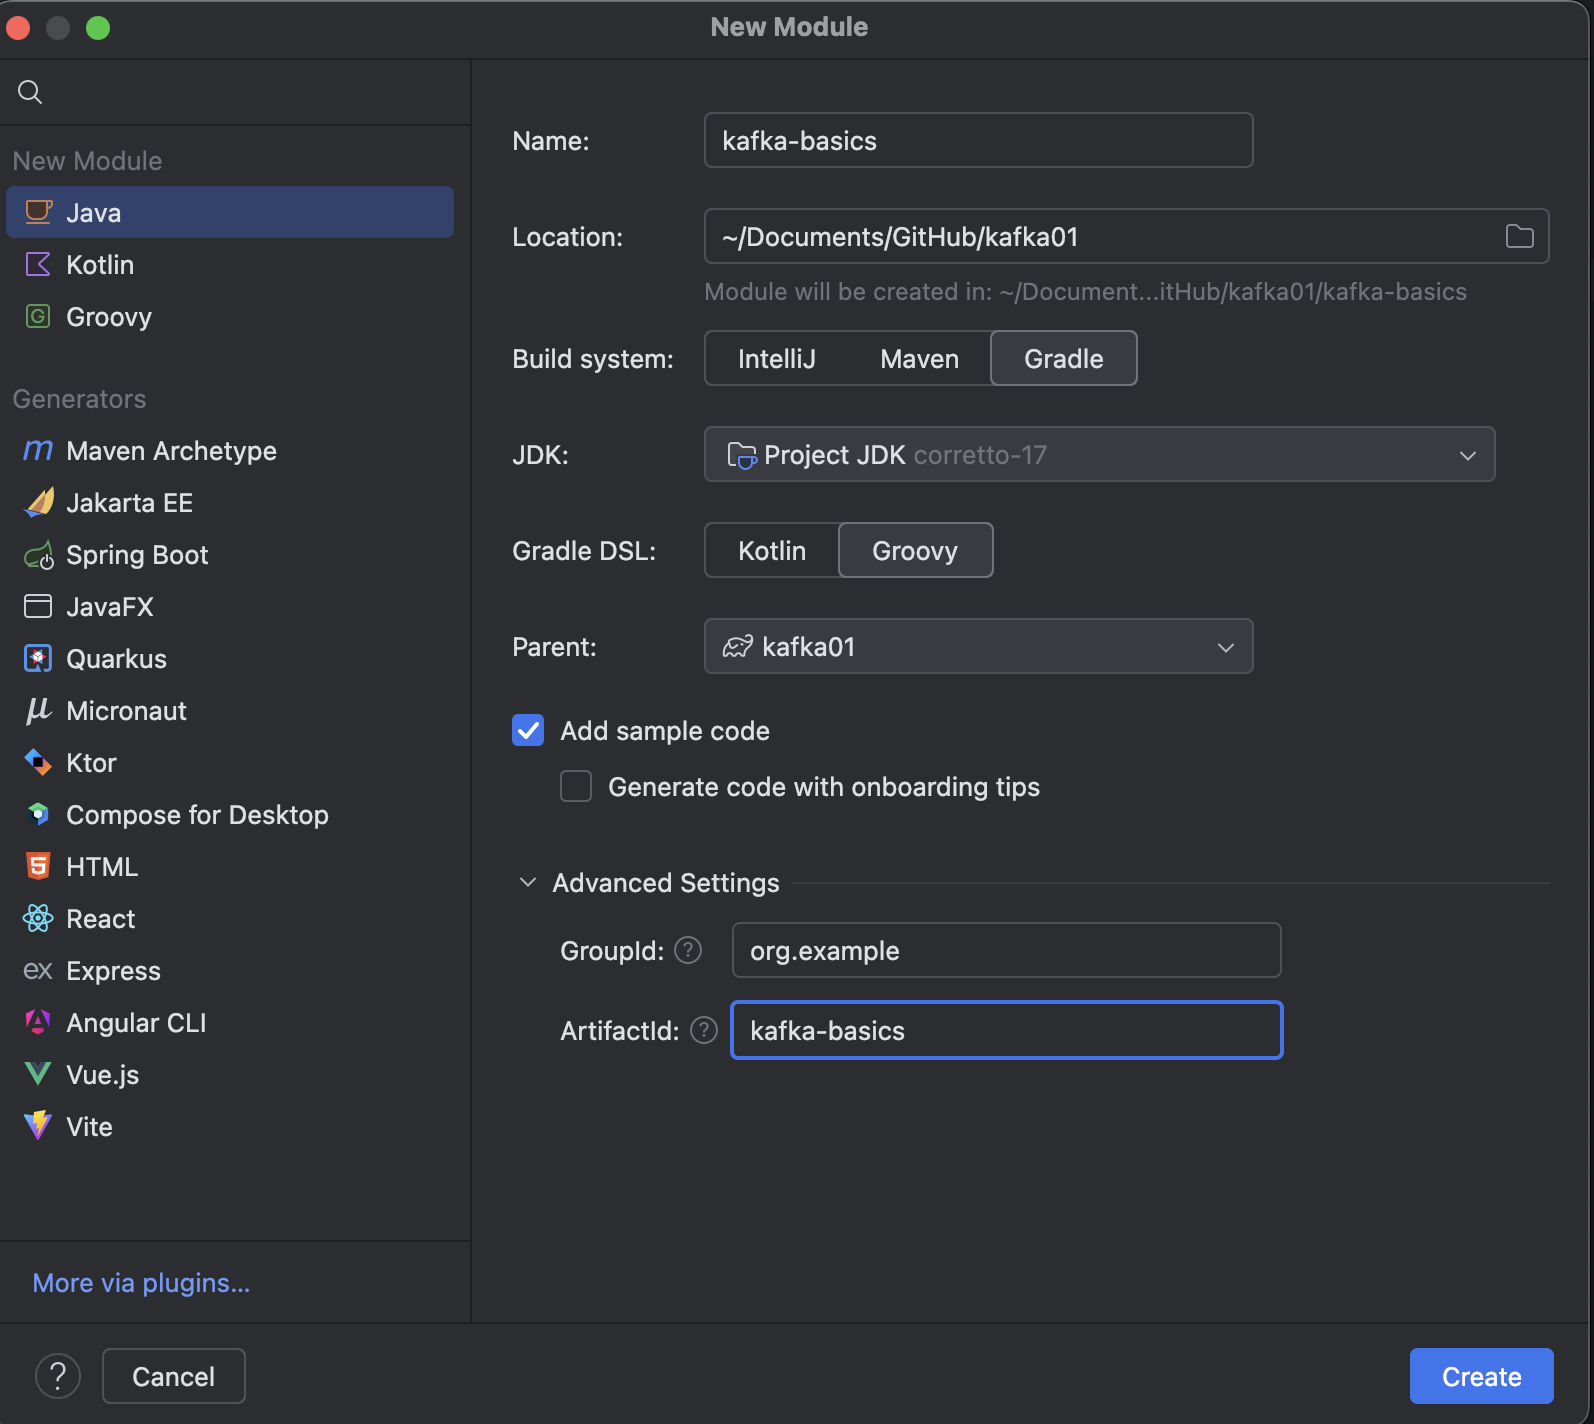1594x1424 pixels.
Task: Click the Spring Boot icon
Action: click(38, 554)
